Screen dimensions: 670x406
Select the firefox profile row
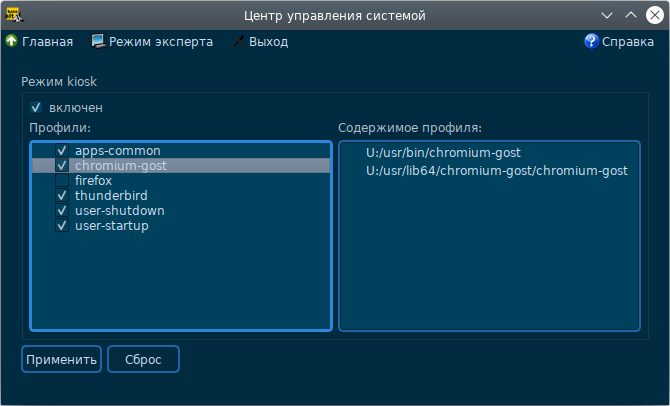(181, 180)
